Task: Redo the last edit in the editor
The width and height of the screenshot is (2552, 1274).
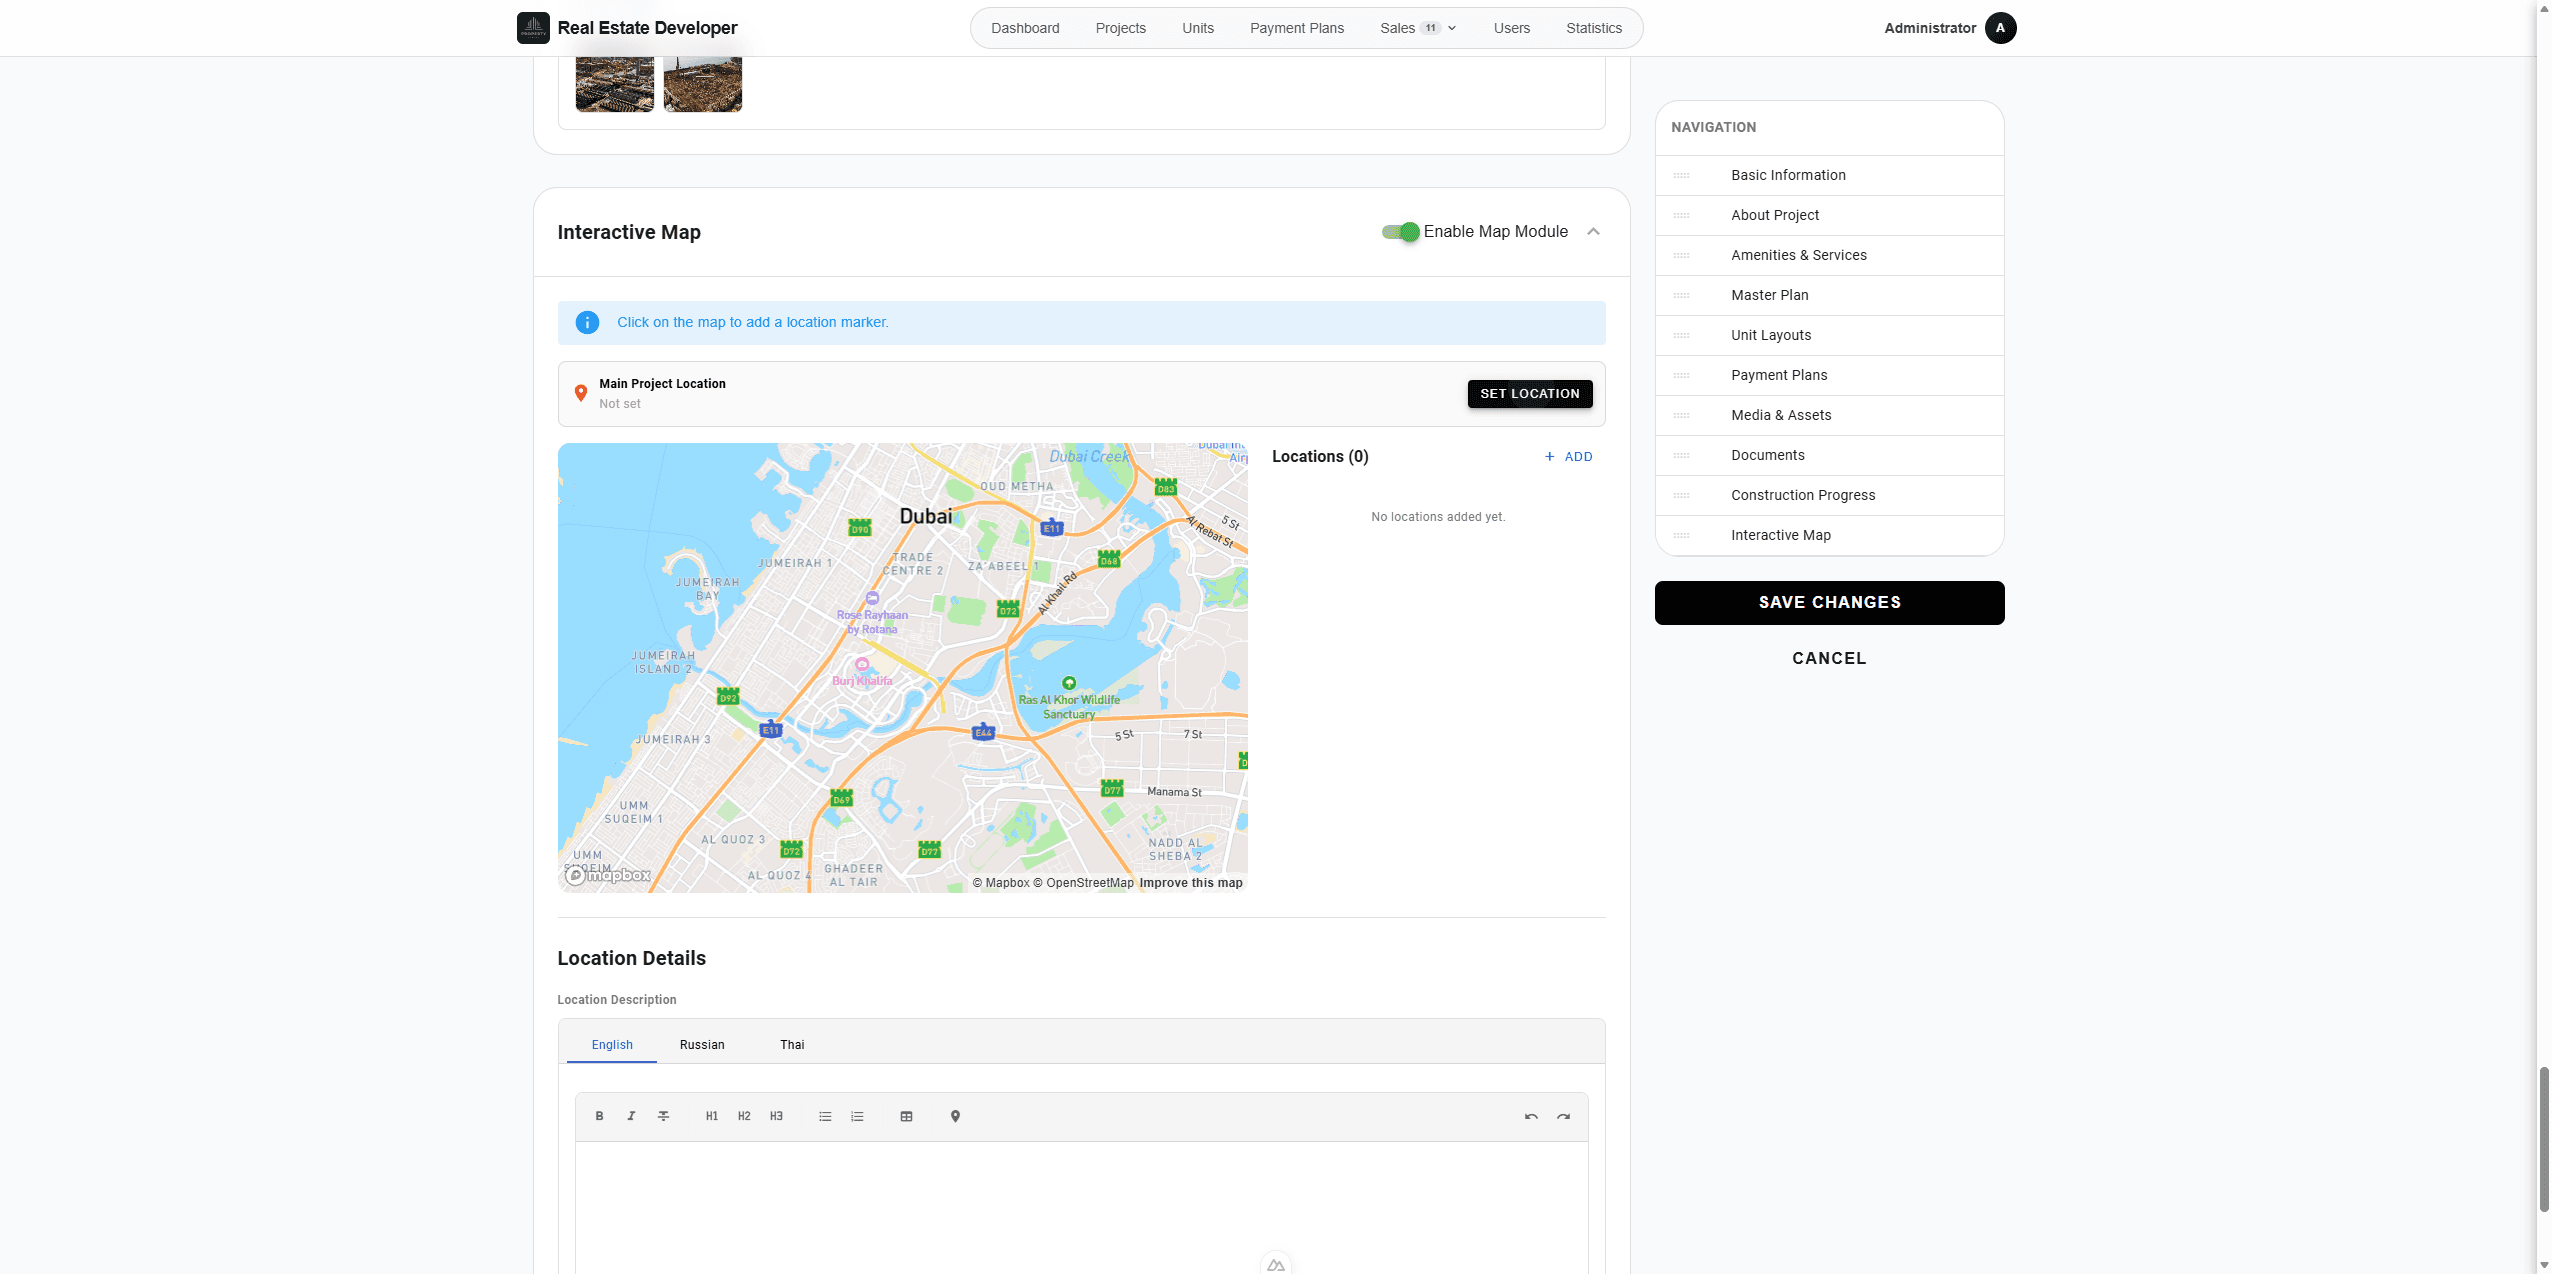Action: pyautogui.click(x=1563, y=1116)
